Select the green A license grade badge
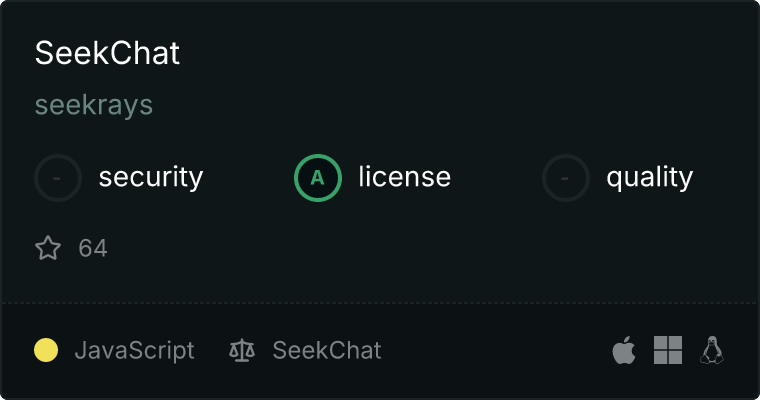Image resolution: width=760 pixels, height=400 pixels. pos(318,178)
